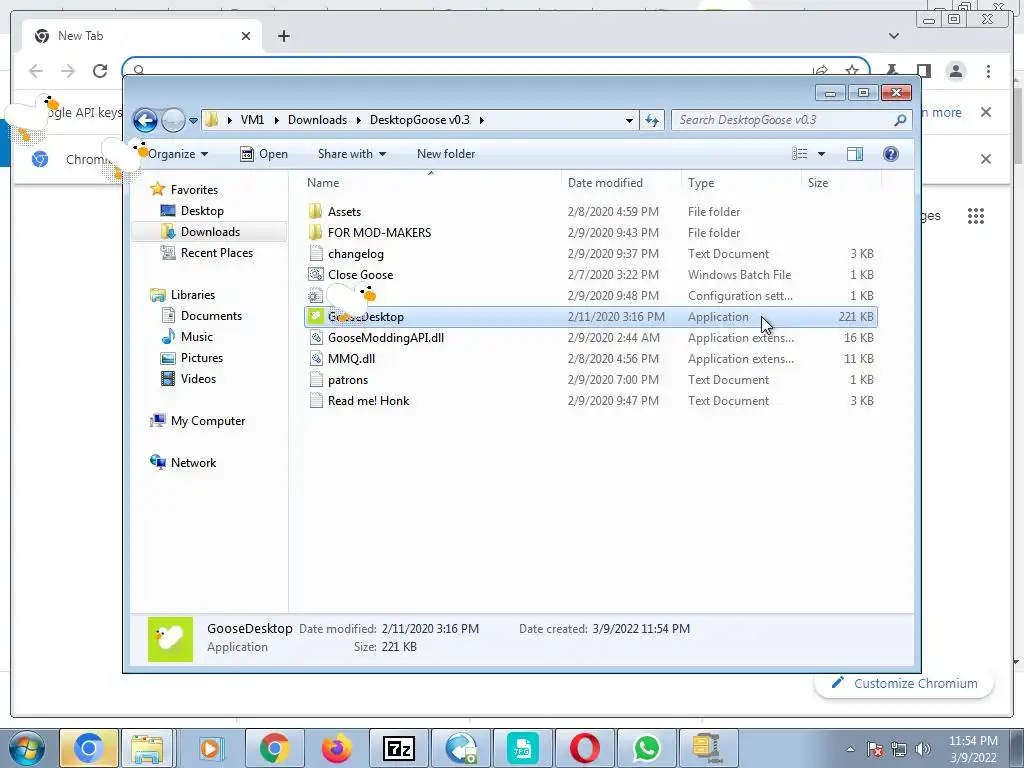Open Google apps grid in Chromium
The height and width of the screenshot is (768, 1024).
[x=976, y=216]
